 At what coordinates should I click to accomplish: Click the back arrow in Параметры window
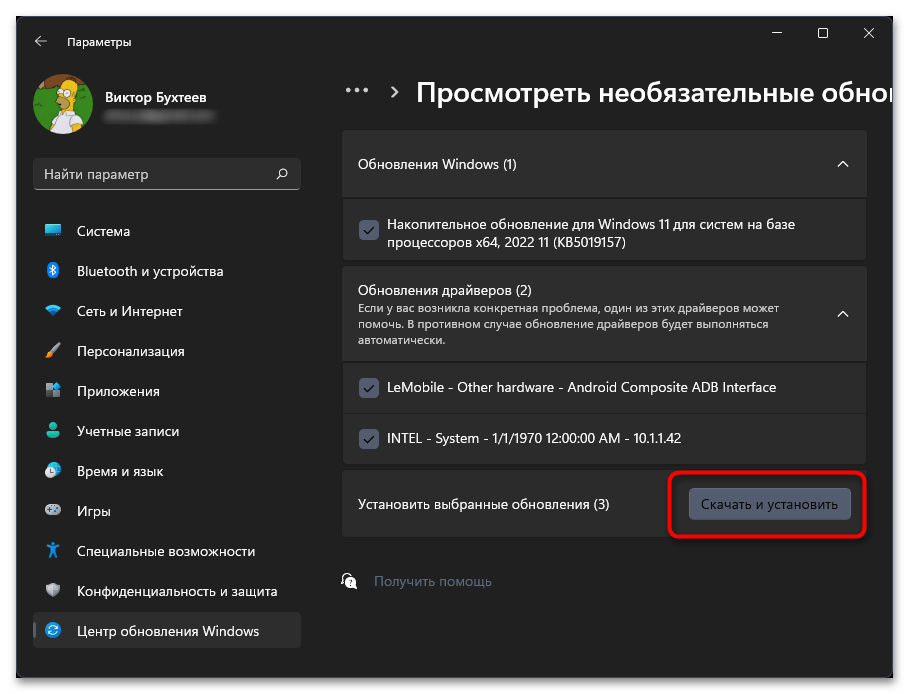[x=41, y=41]
